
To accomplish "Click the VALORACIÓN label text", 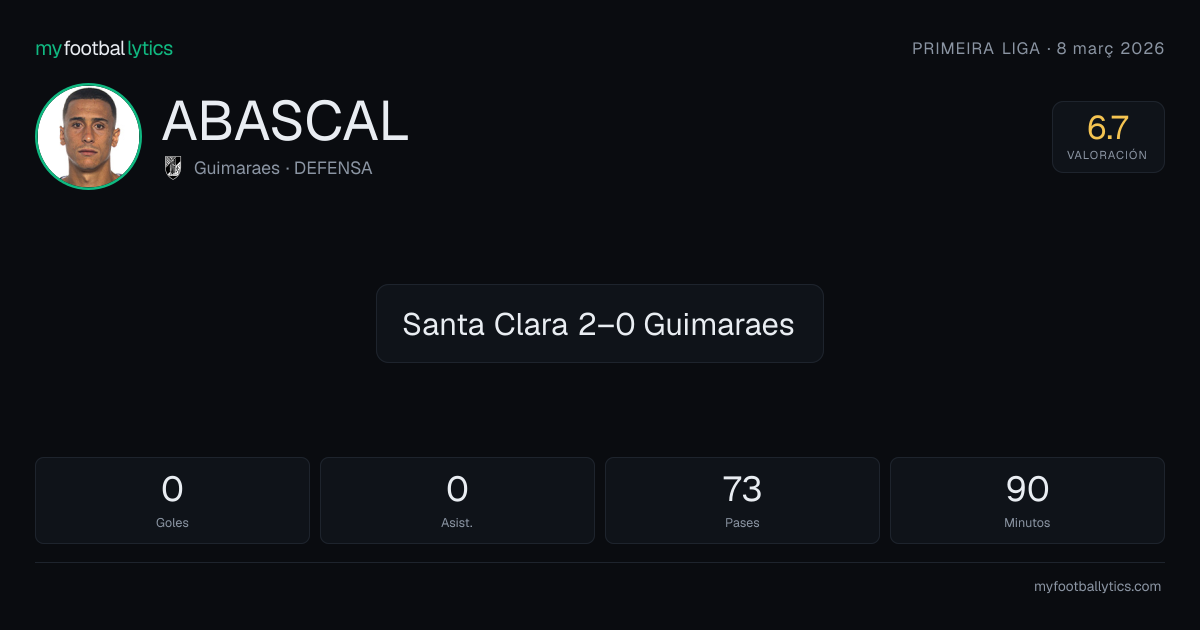I will [x=1107, y=155].
